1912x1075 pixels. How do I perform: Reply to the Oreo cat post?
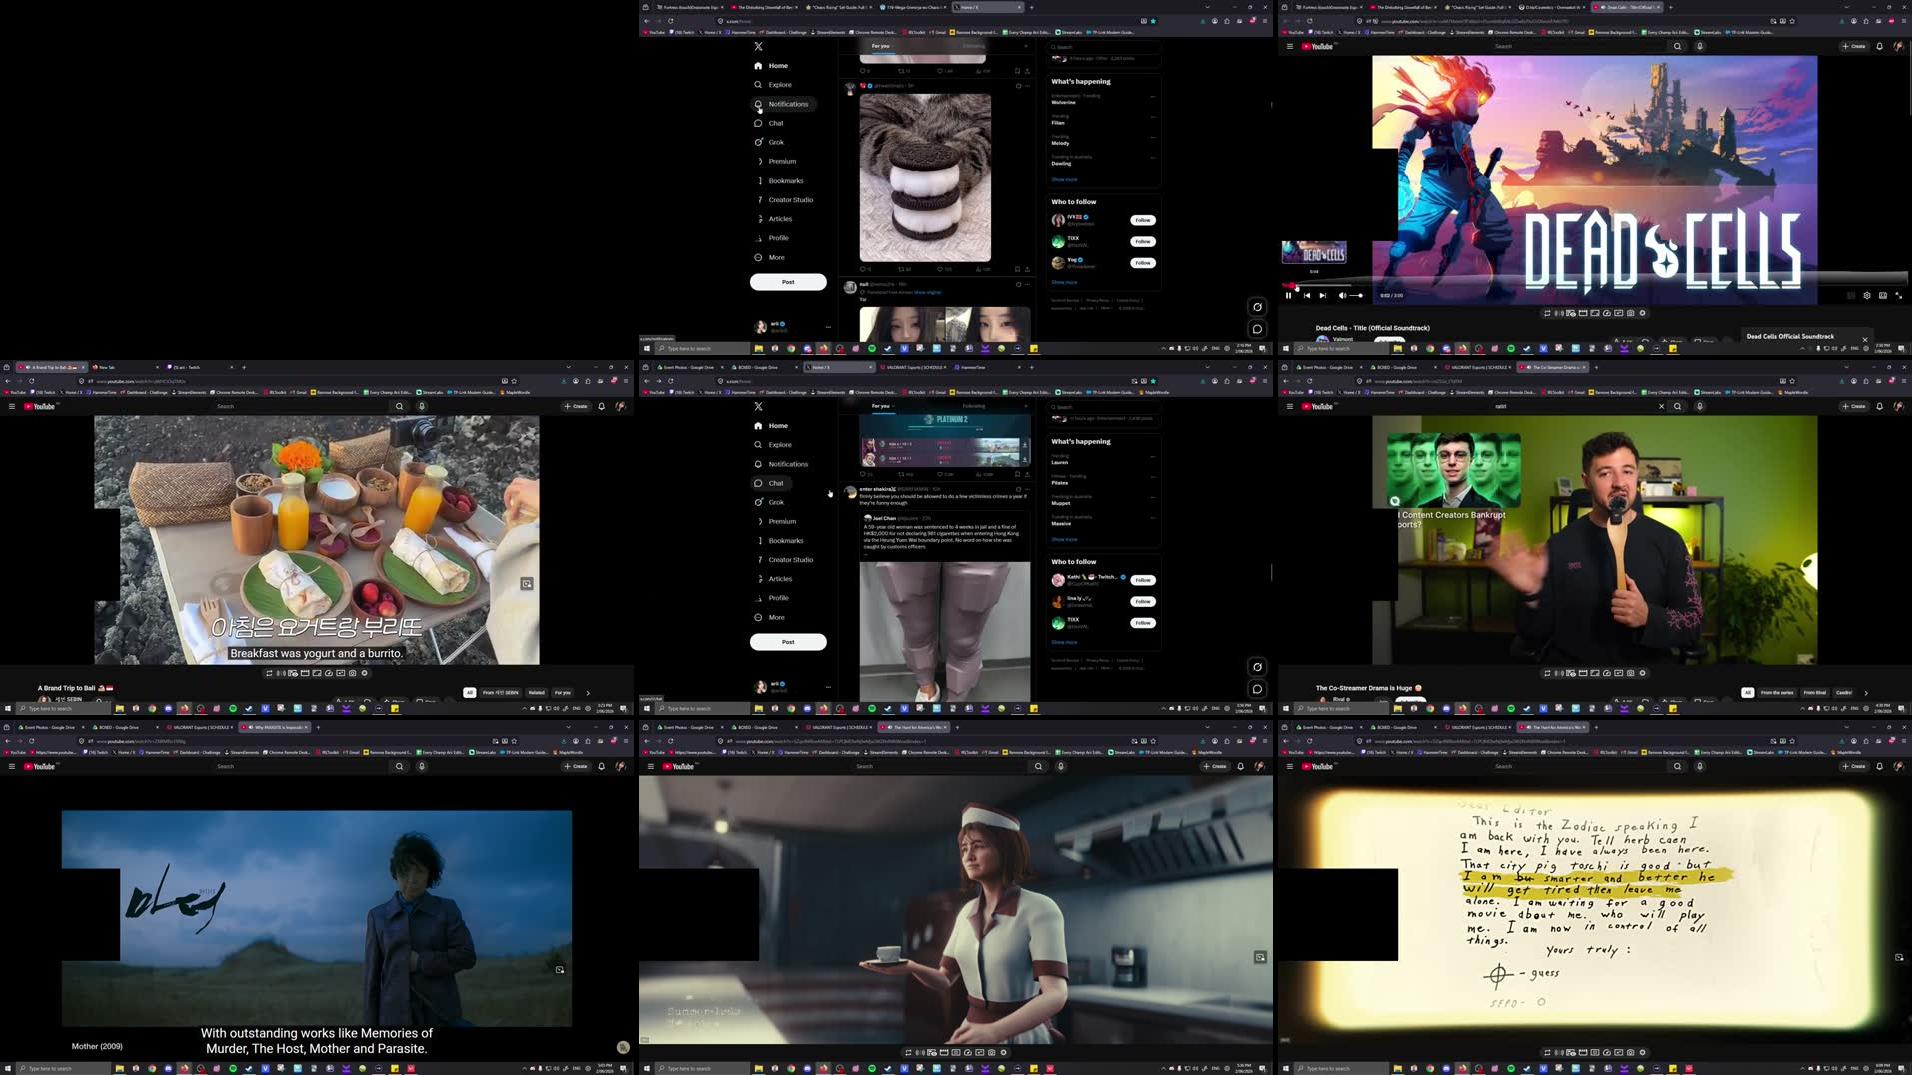(x=866, y=269)
